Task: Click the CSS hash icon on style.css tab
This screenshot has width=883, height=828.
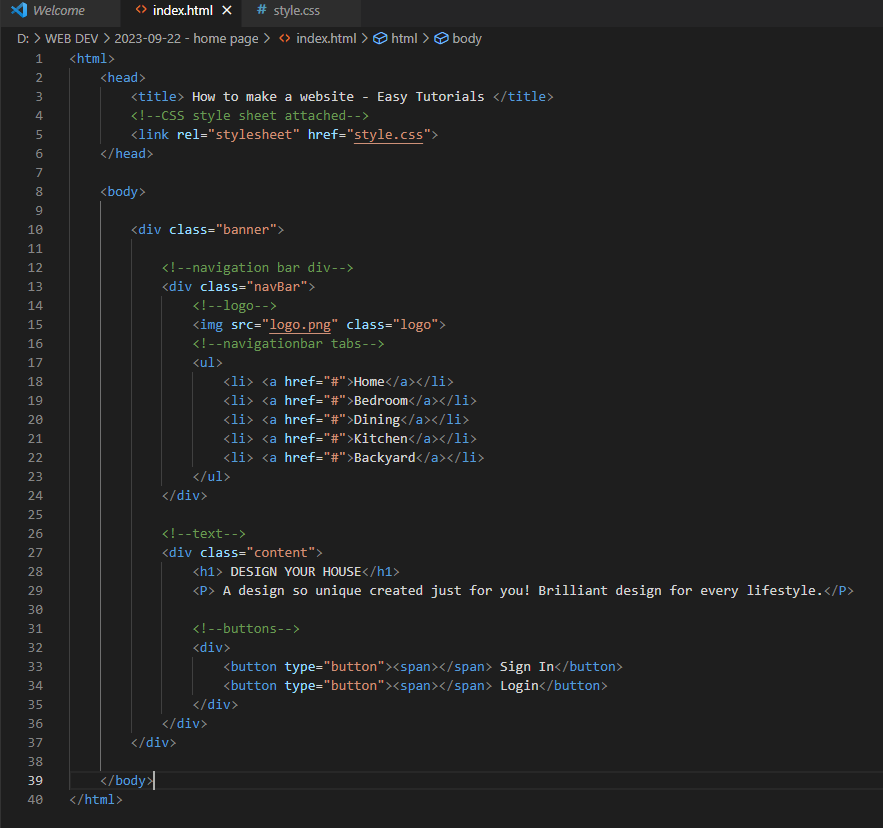Action: coord(261,11)
